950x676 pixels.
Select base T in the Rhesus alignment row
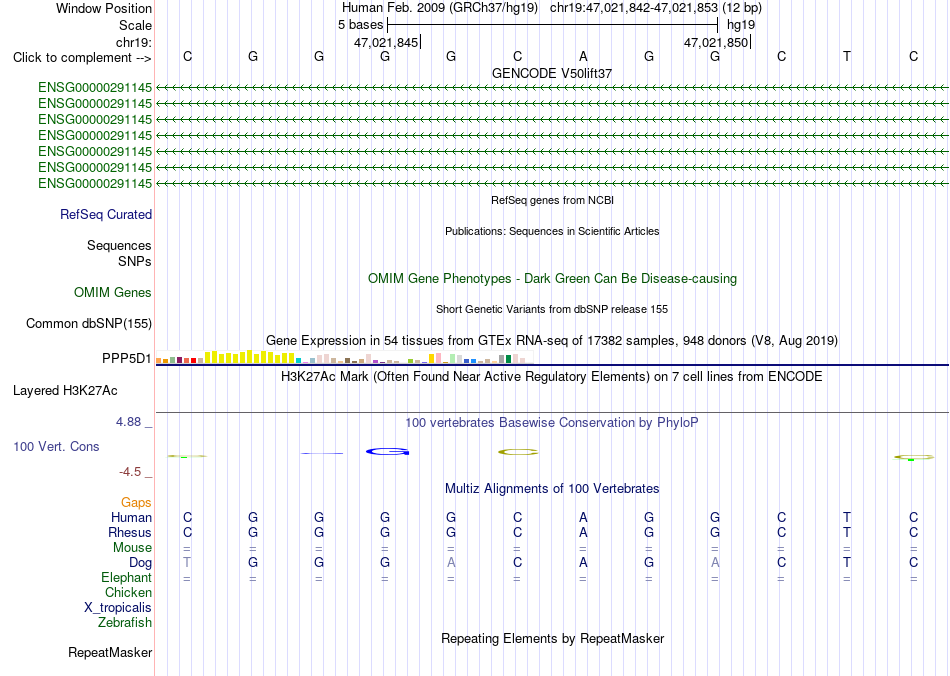846,532
